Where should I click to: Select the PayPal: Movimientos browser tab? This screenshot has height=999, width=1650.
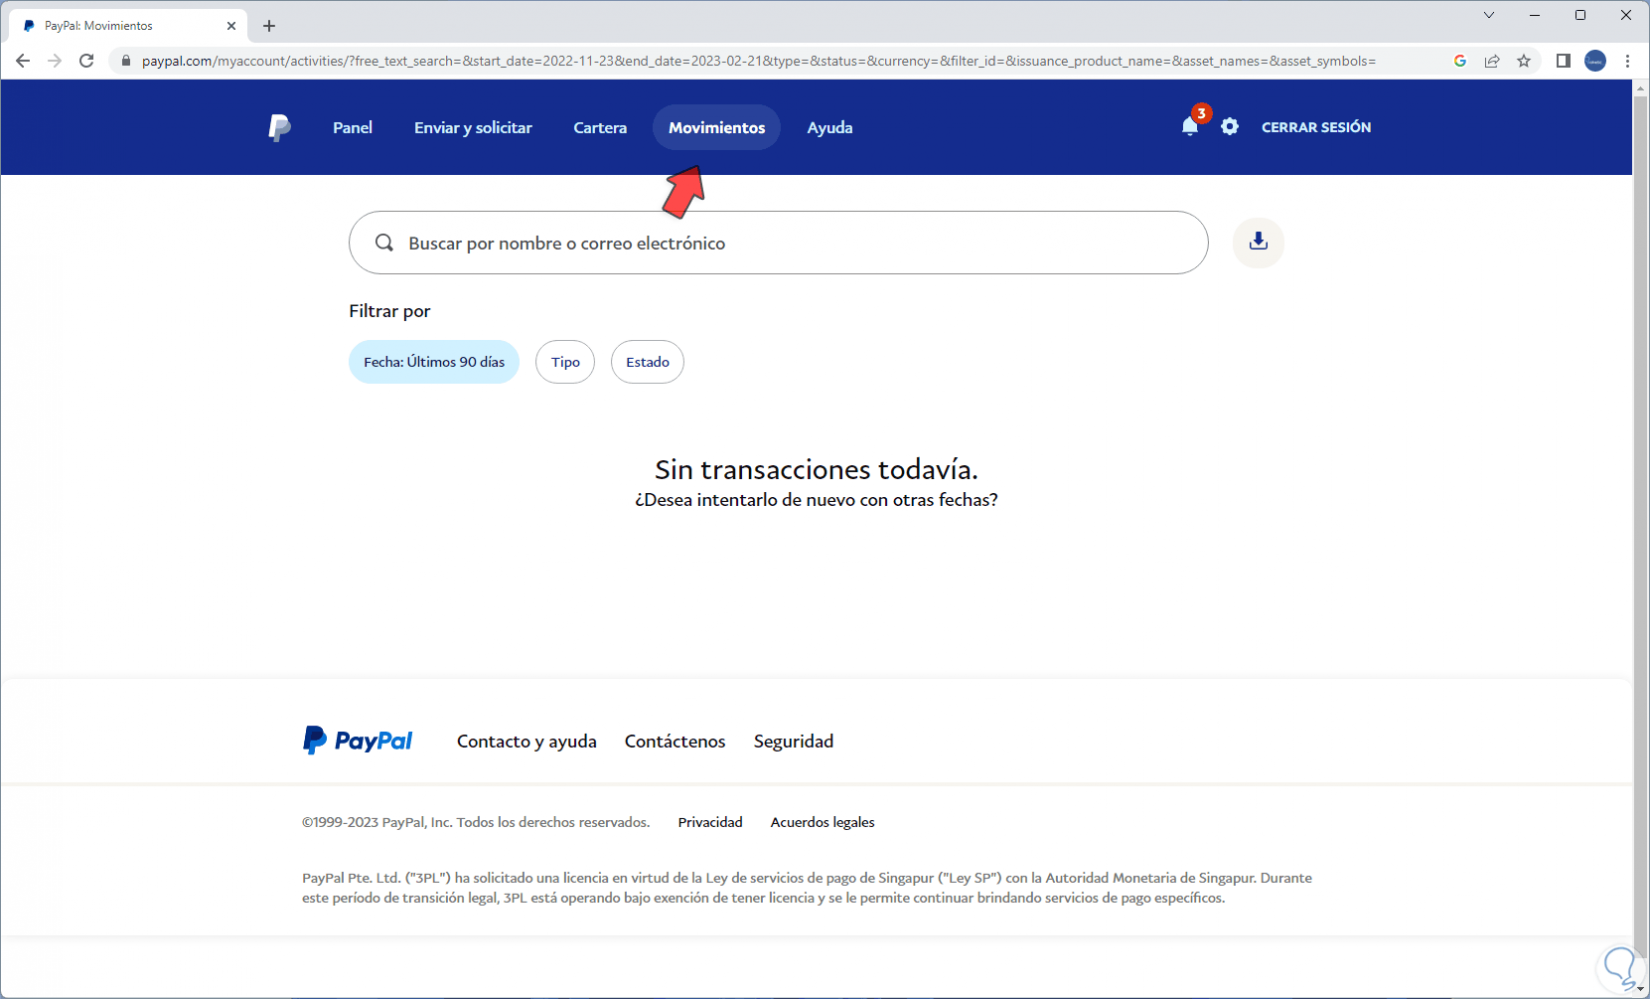coord(129,26)
